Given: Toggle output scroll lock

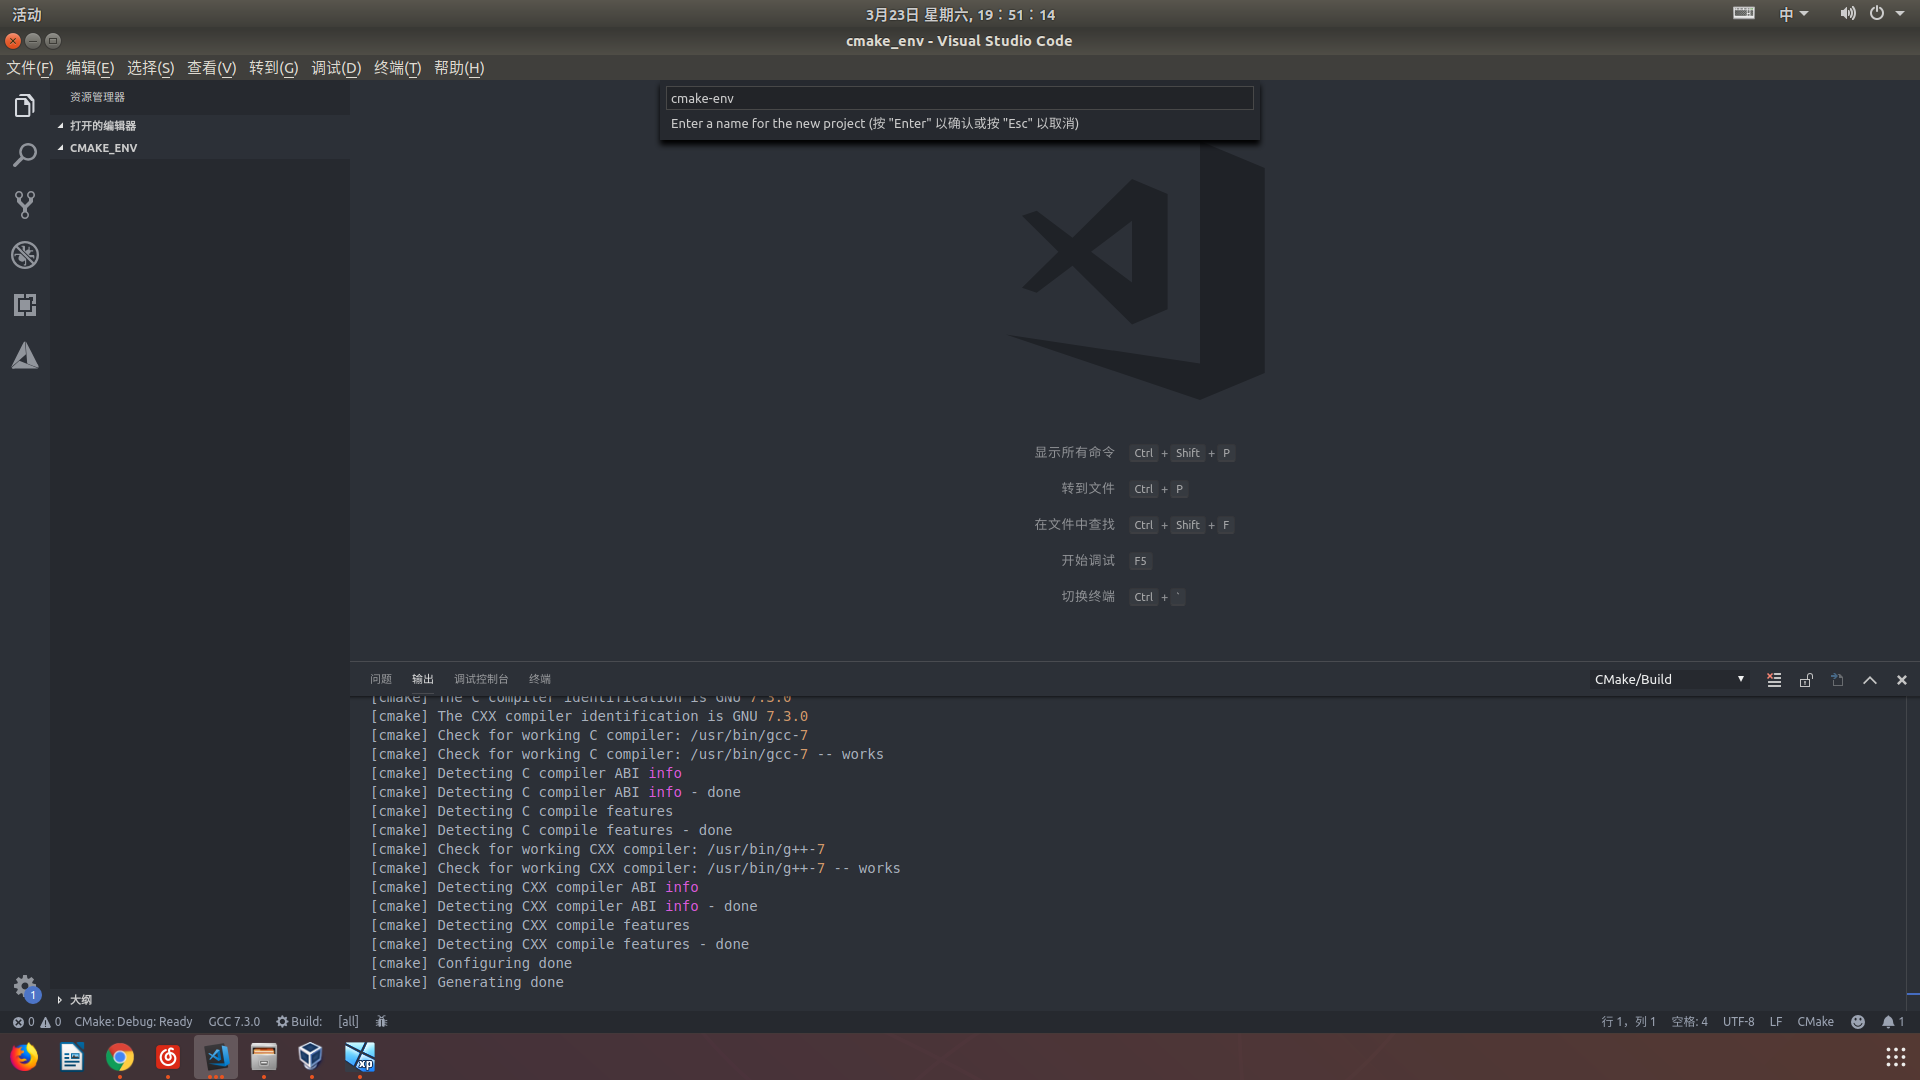Looking at the screenshot, I should tap(1806, 680).
